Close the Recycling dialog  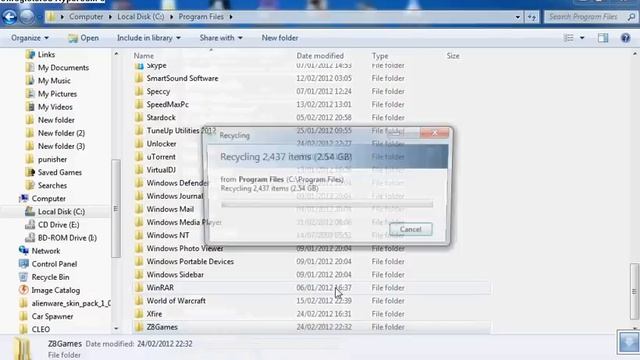(434, 133)
